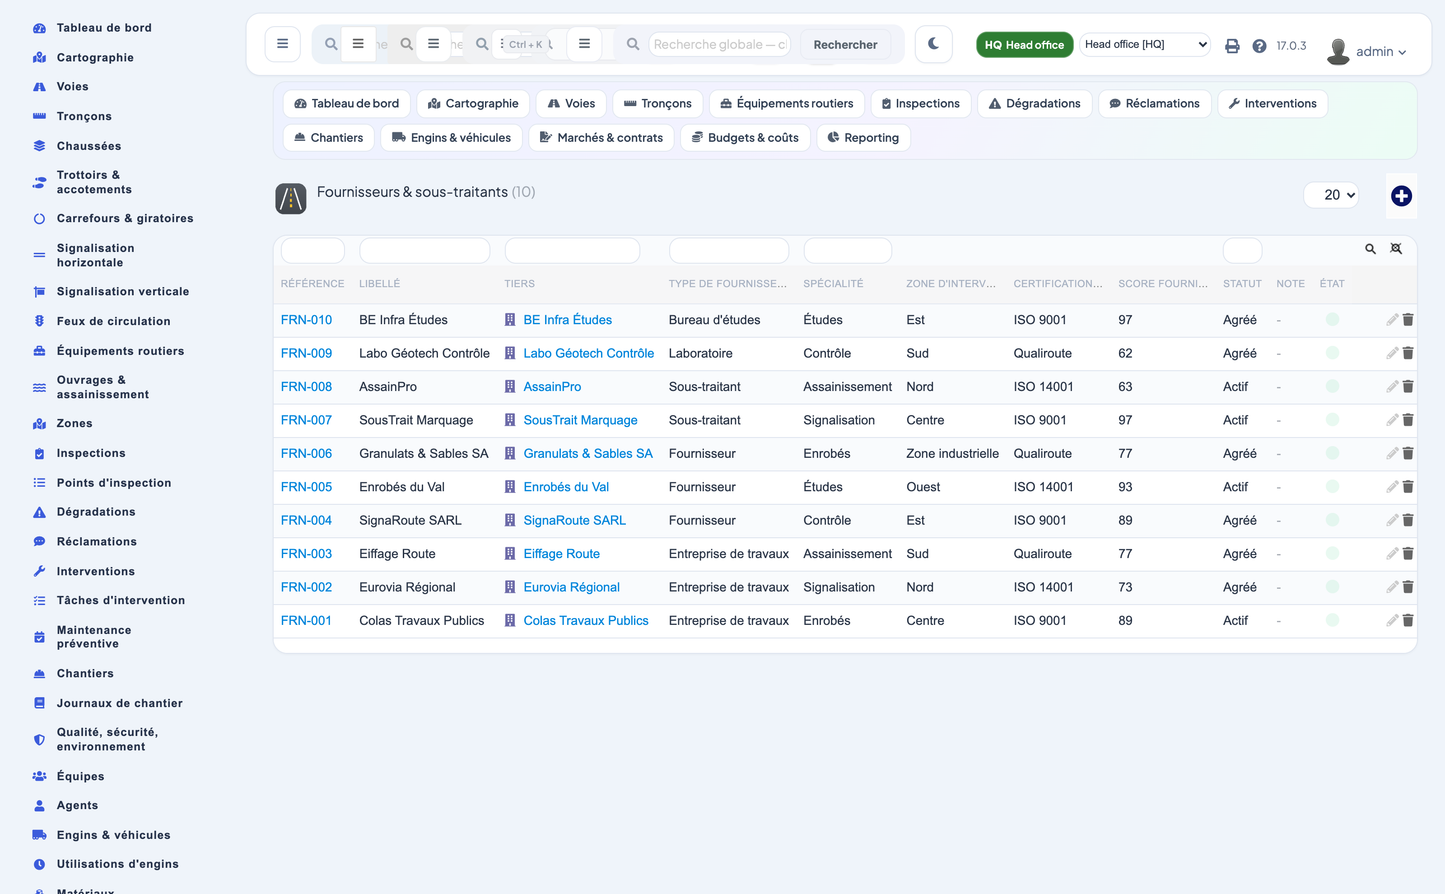Open the Chantiers tab

[x=328, y=138]
